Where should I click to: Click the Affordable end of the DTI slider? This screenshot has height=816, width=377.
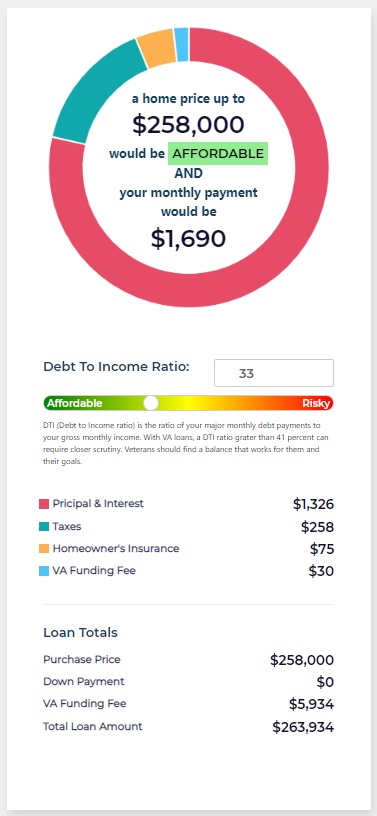tap(74, 403)
